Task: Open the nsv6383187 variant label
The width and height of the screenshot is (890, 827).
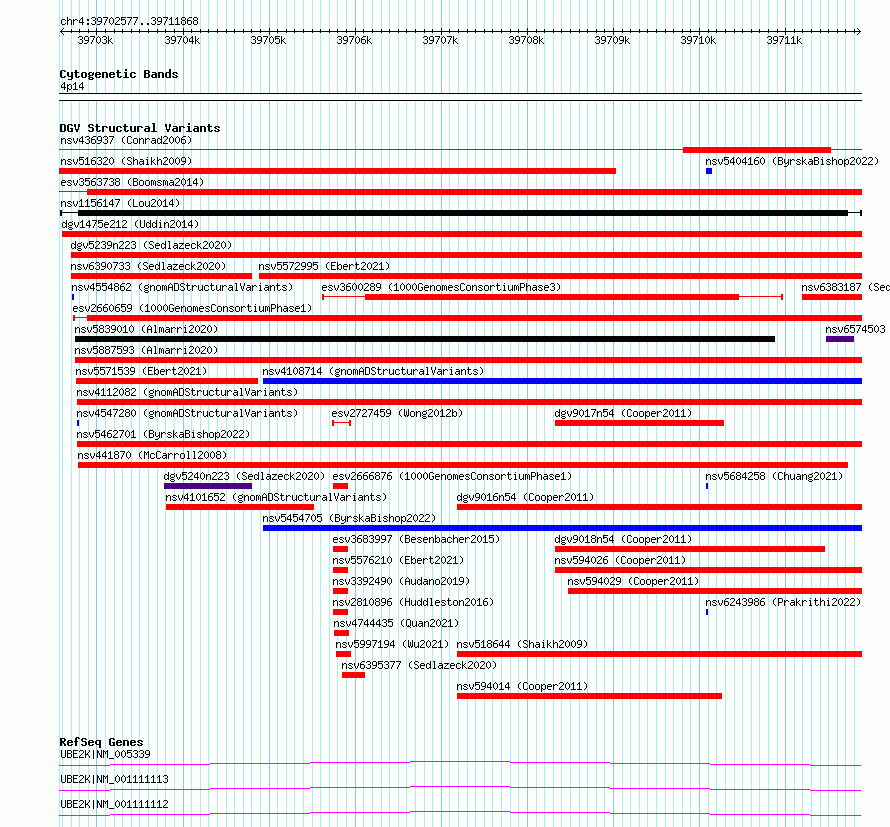Action: click(x=845, y=287)
